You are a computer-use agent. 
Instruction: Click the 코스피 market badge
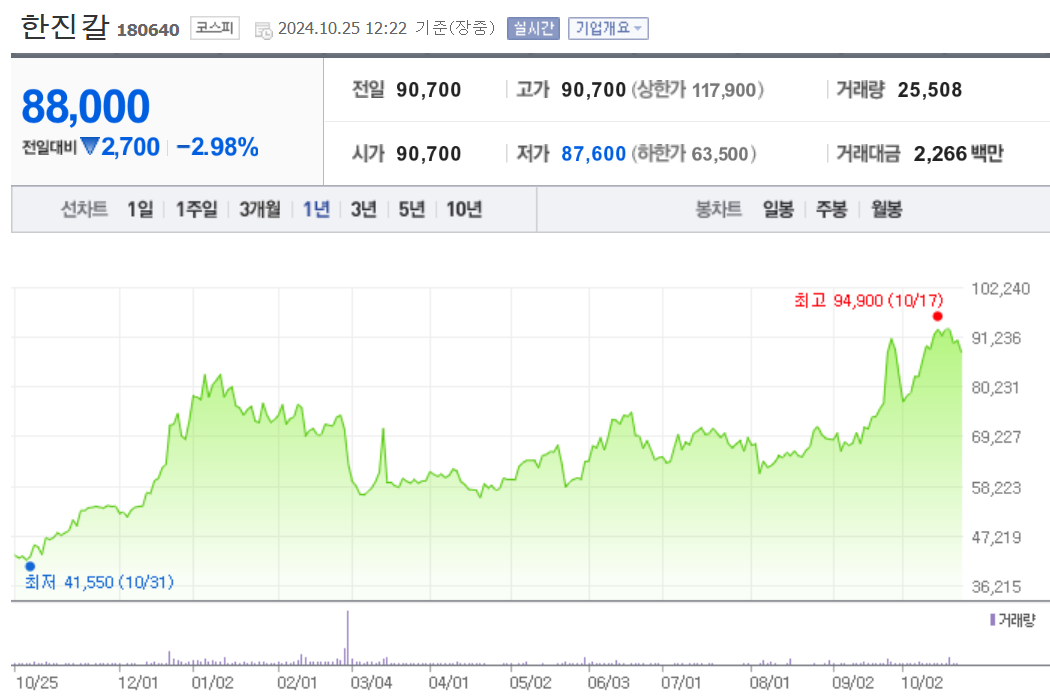coord(215,28)
